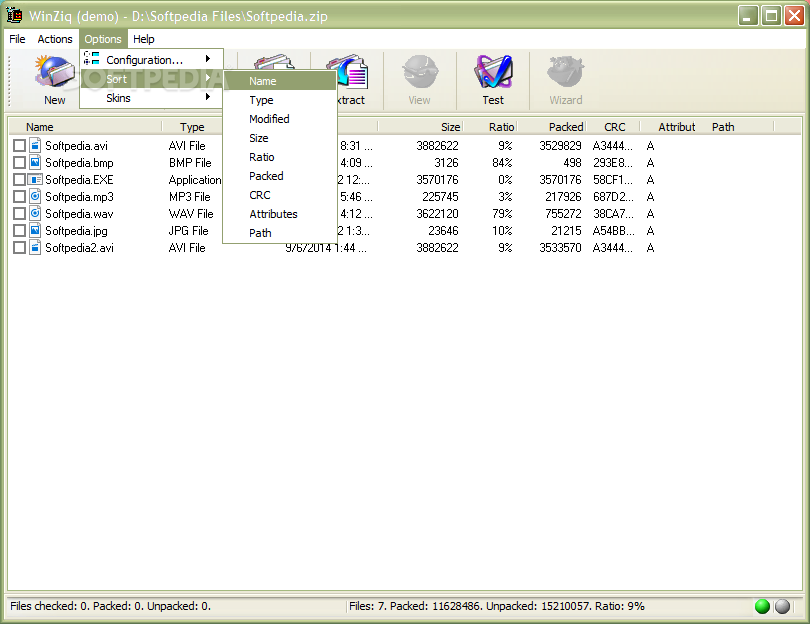This screenshot has width=810, height=624.
Task: Choose Sort in the Options menu
Action: tap(151, 79)
